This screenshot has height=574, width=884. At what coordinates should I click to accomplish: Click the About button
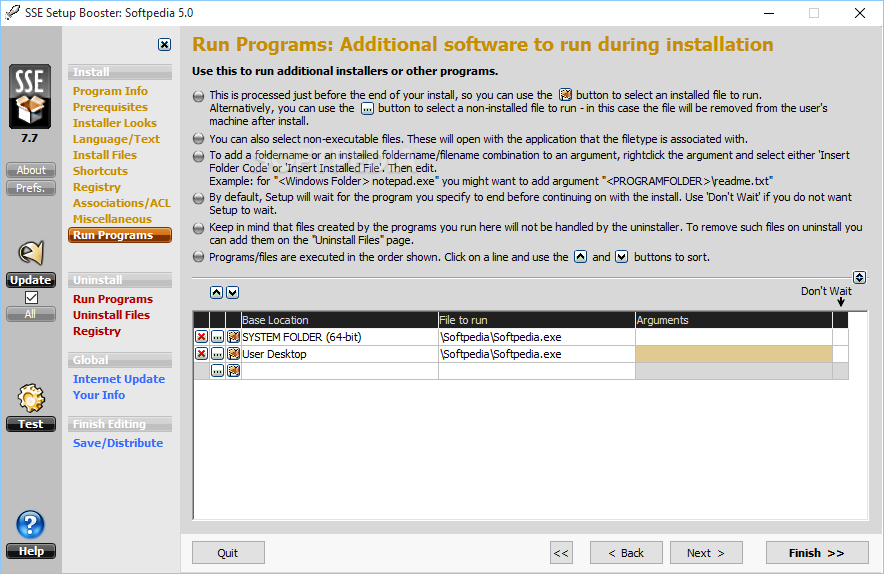click(x=31, y=170)
